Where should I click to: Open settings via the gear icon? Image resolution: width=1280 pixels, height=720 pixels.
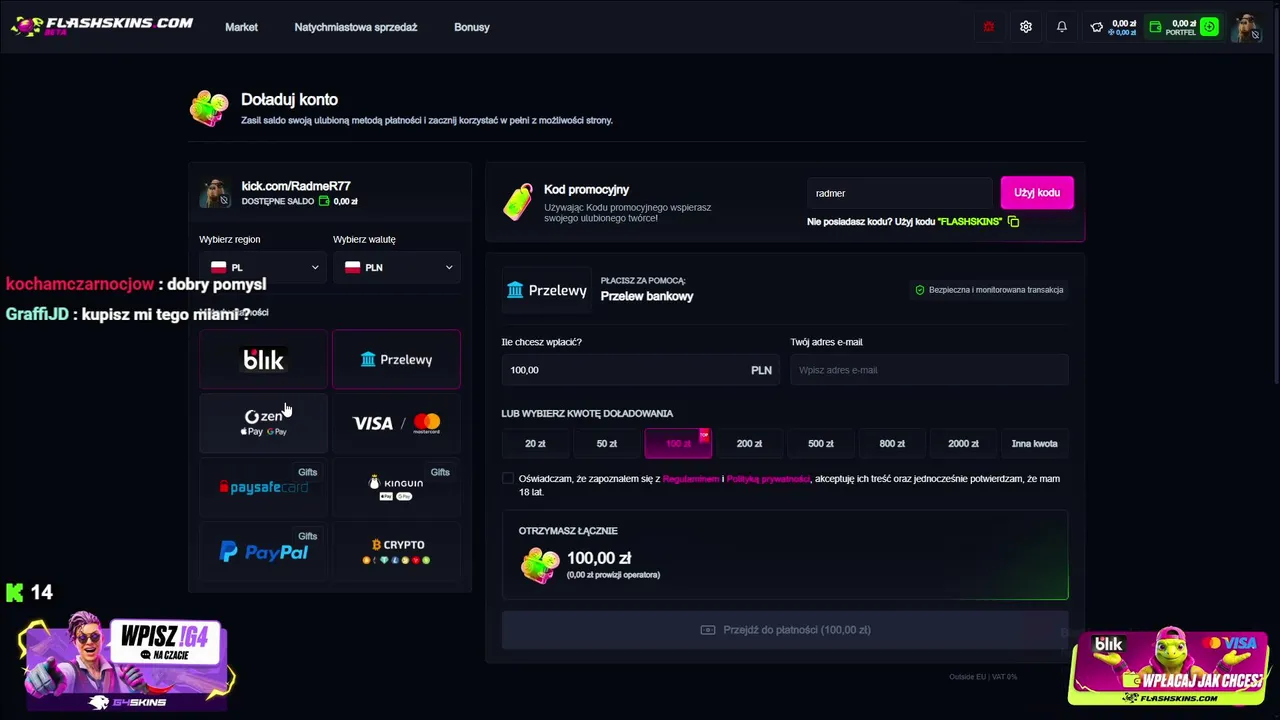click(1026, 27)
